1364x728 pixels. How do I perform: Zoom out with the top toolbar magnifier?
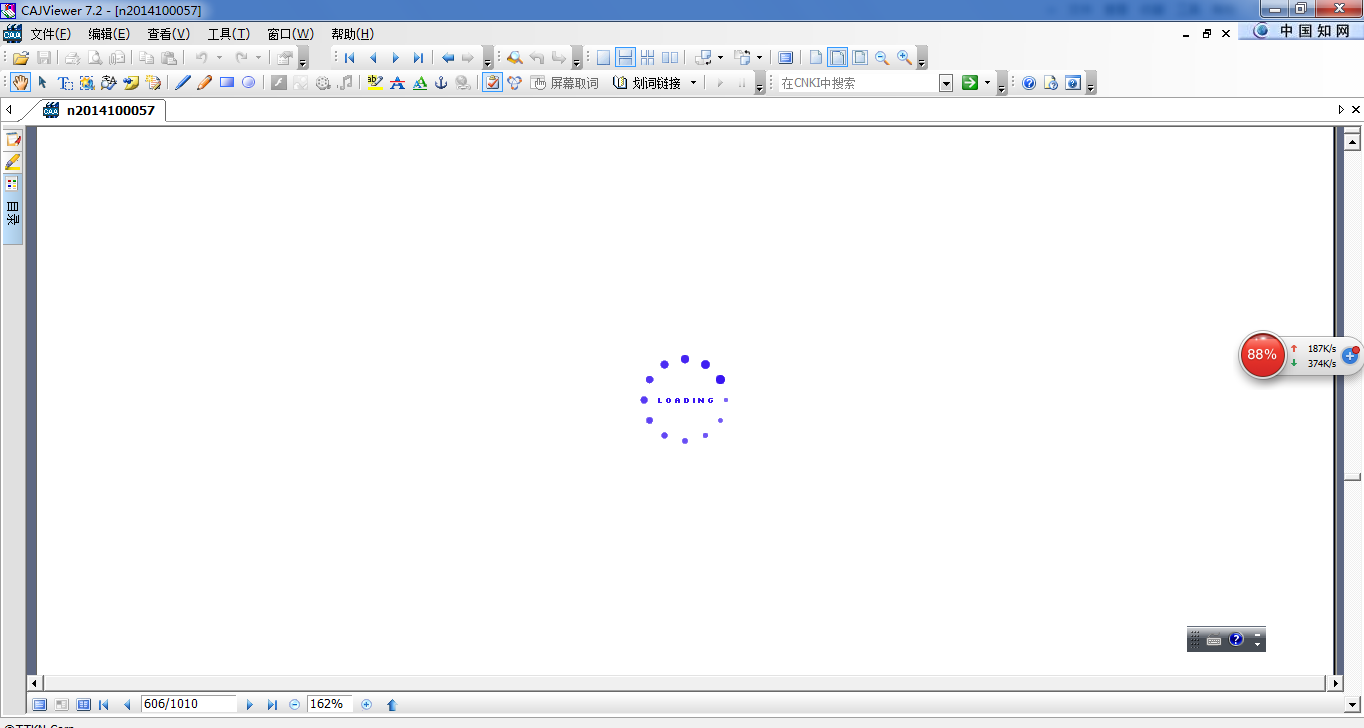click(882, 58)
